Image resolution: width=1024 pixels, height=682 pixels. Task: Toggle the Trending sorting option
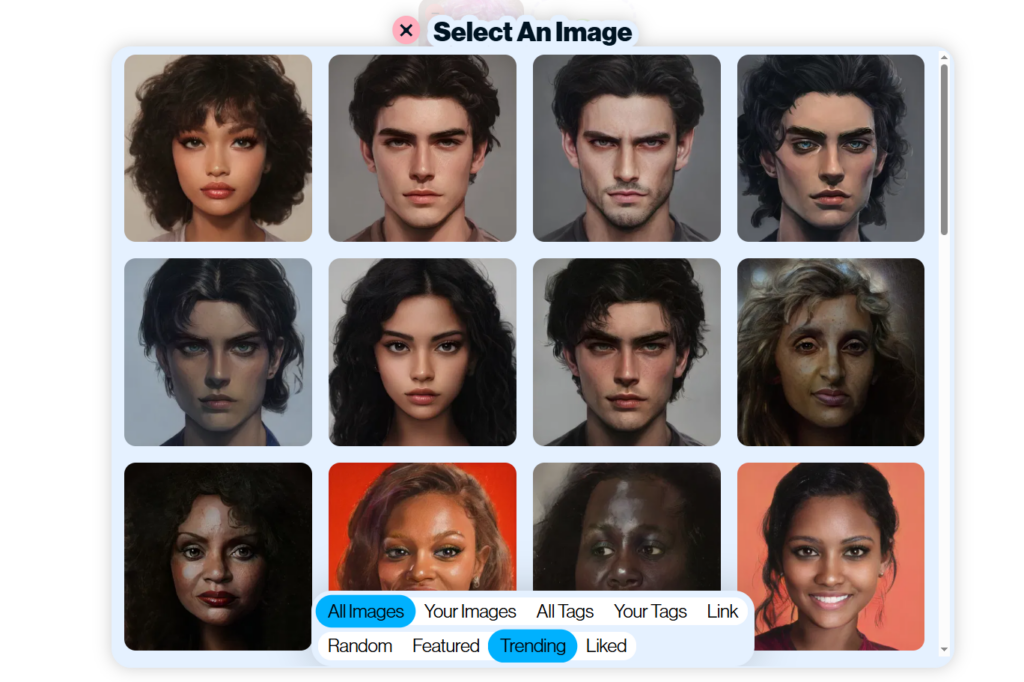tap(532, 646)
